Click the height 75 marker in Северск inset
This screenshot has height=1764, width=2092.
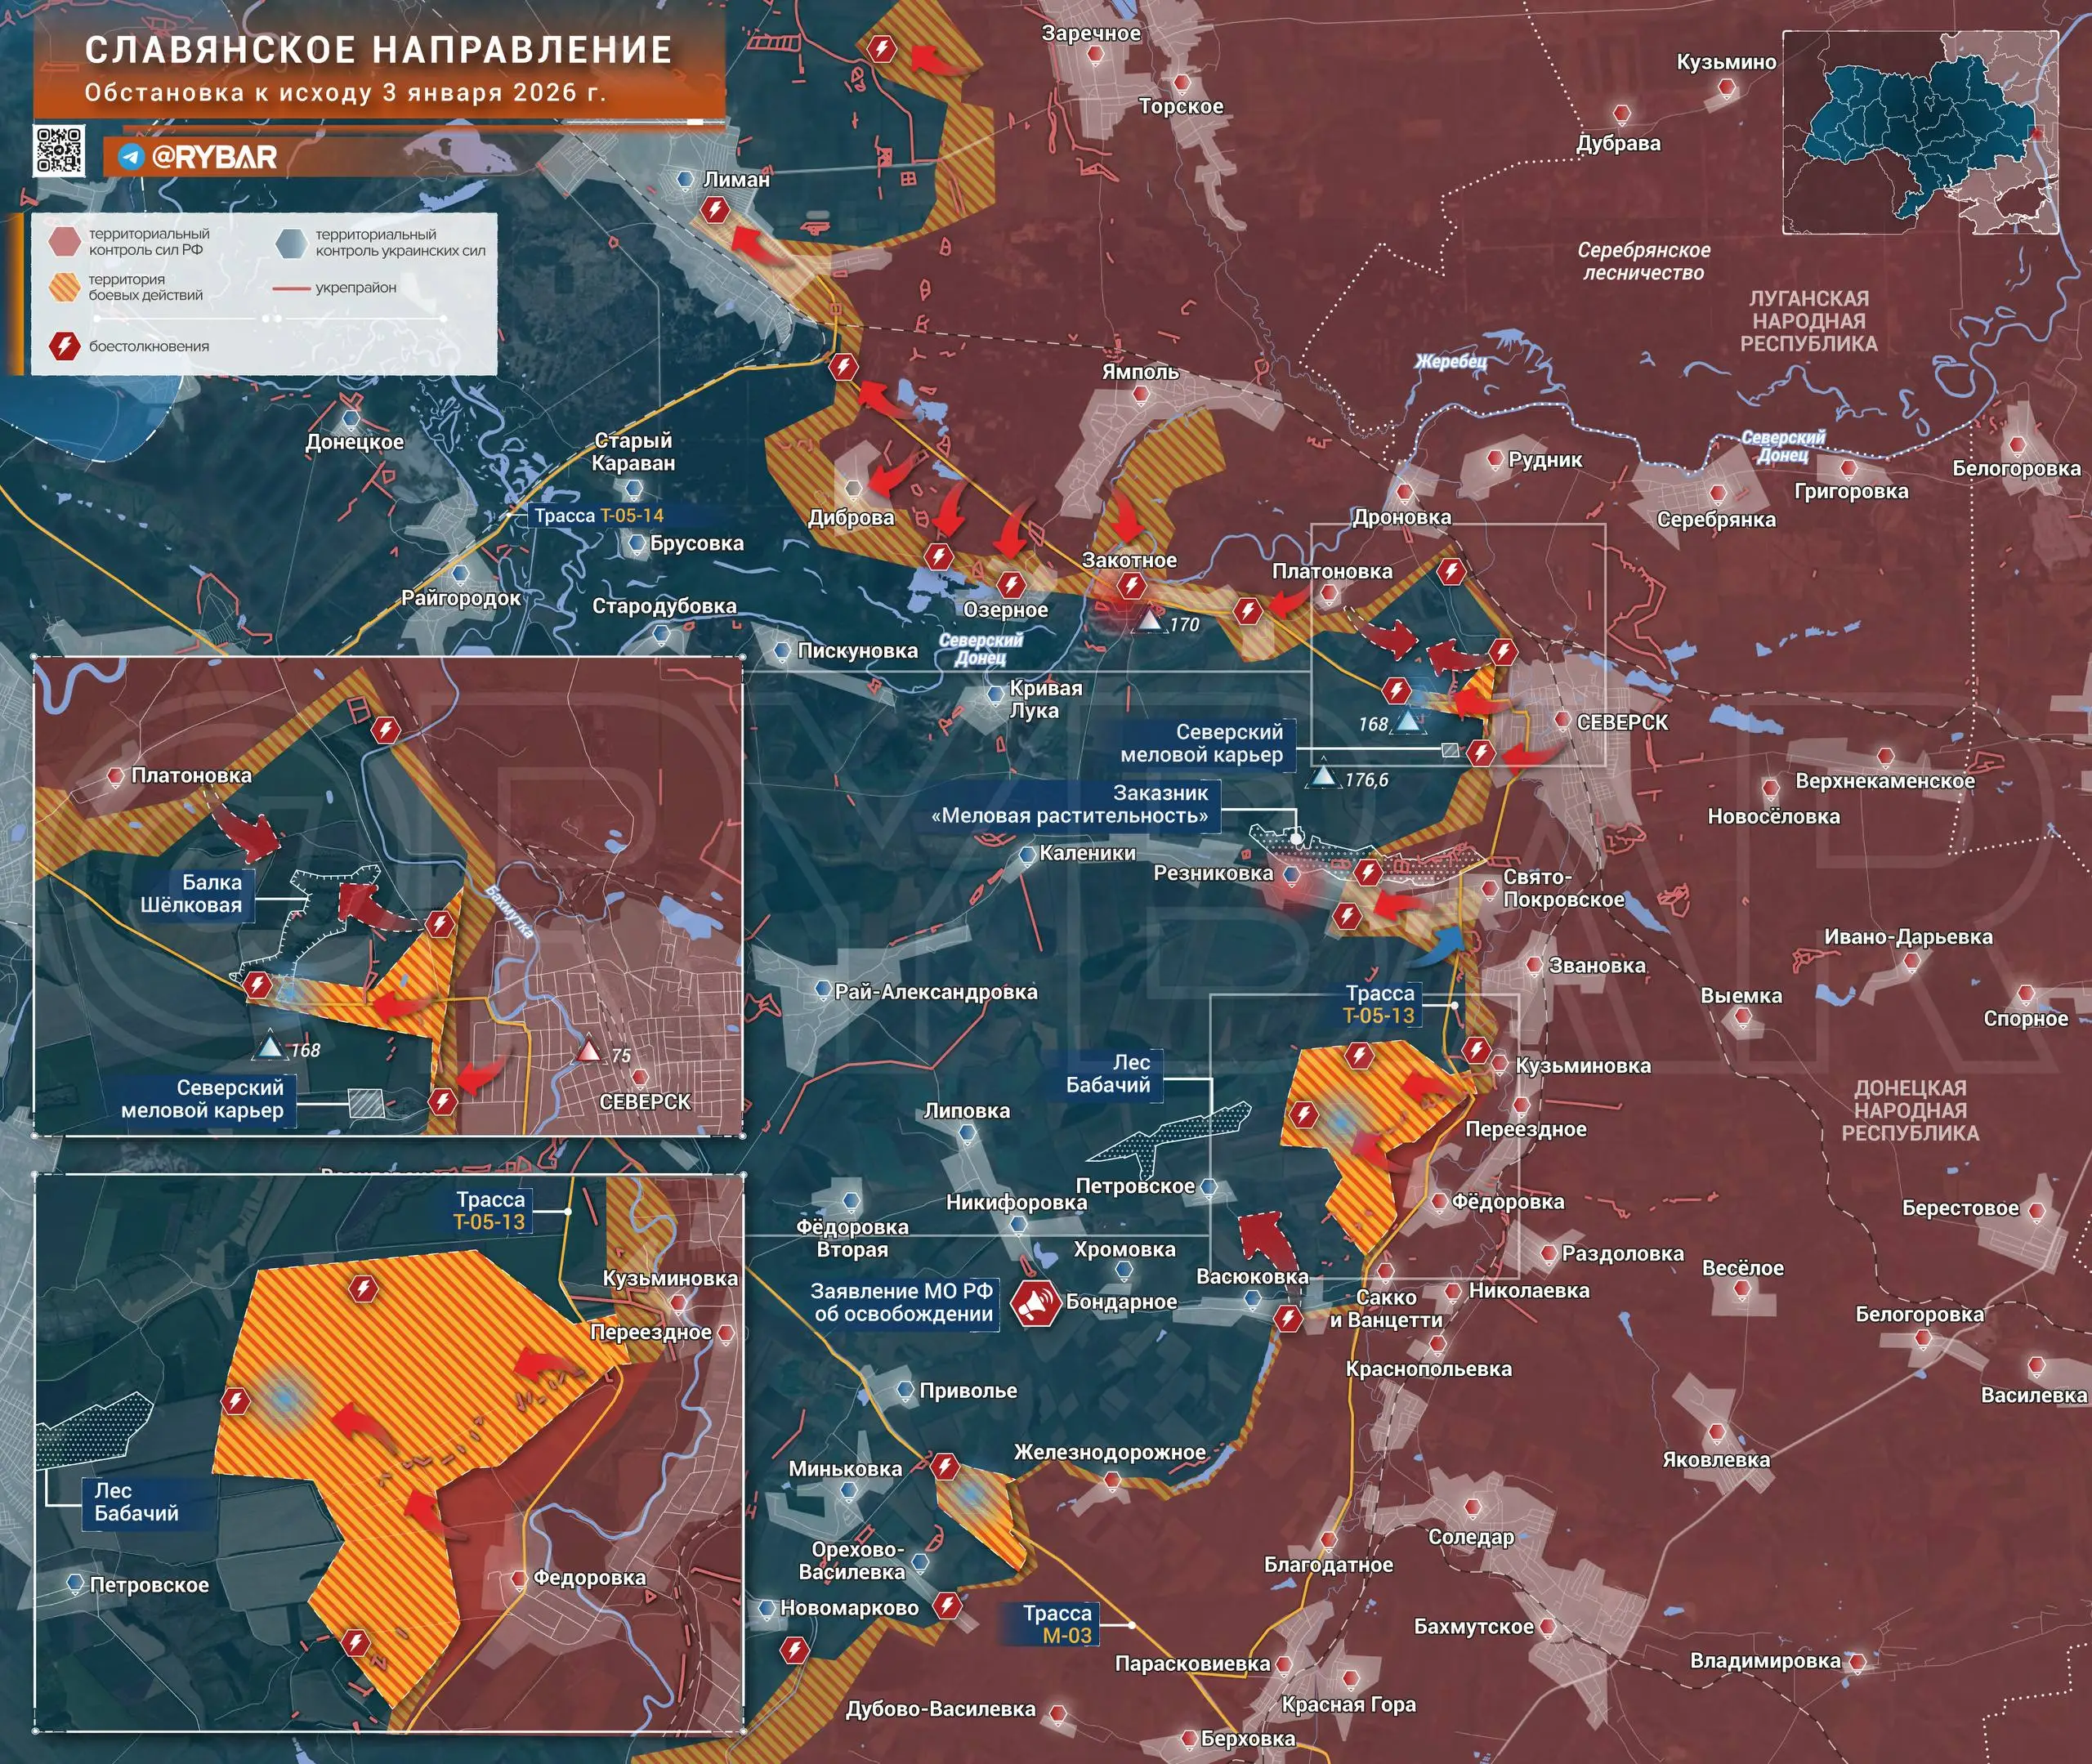590,1051
